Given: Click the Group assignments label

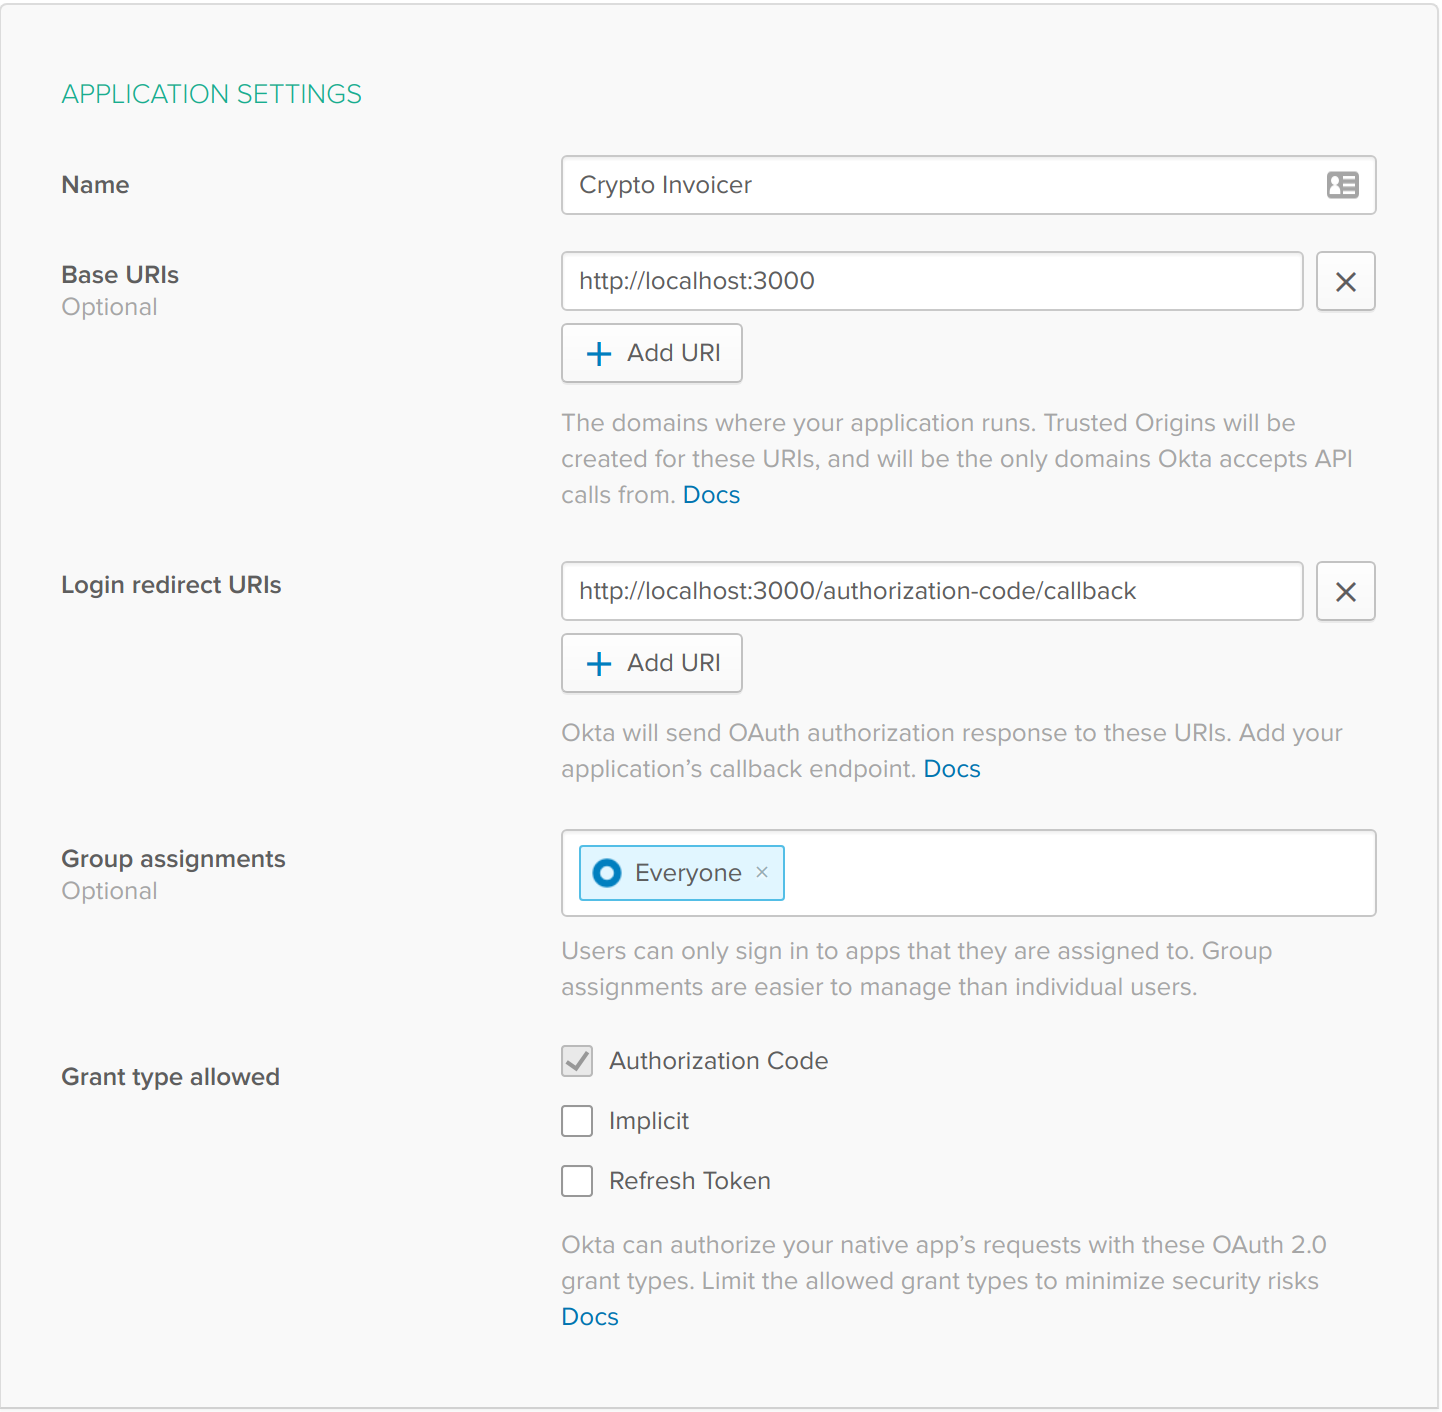Looking at the screenshot, I should [173, 859].
